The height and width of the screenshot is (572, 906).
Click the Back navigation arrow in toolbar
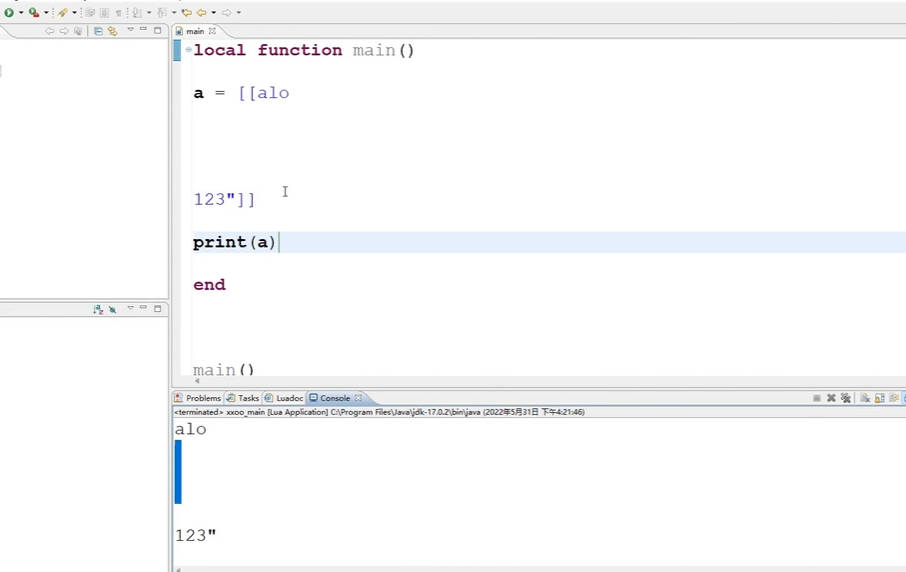(x=201, y=12)
